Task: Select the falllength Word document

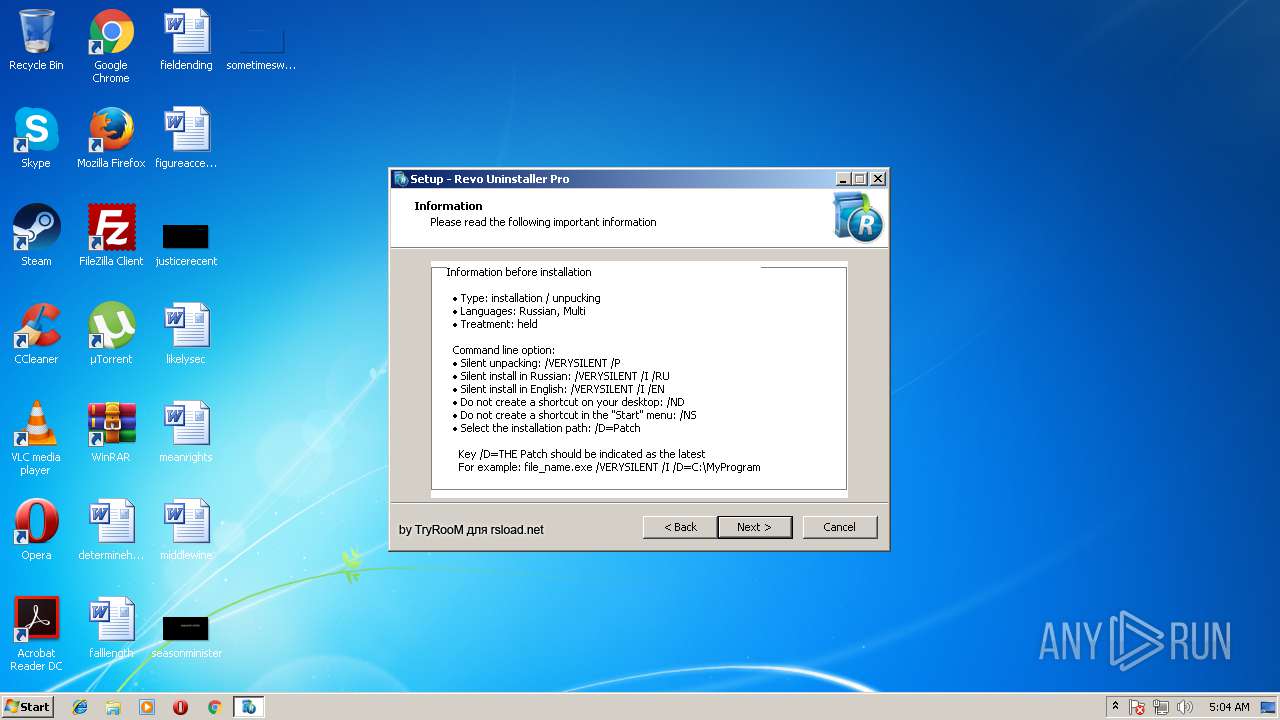Action: [x=111, y=628]
